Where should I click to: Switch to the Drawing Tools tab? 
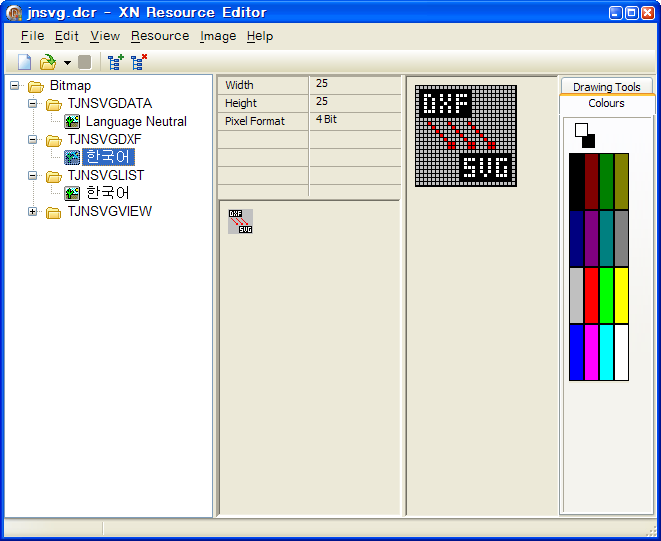[607, 86]
